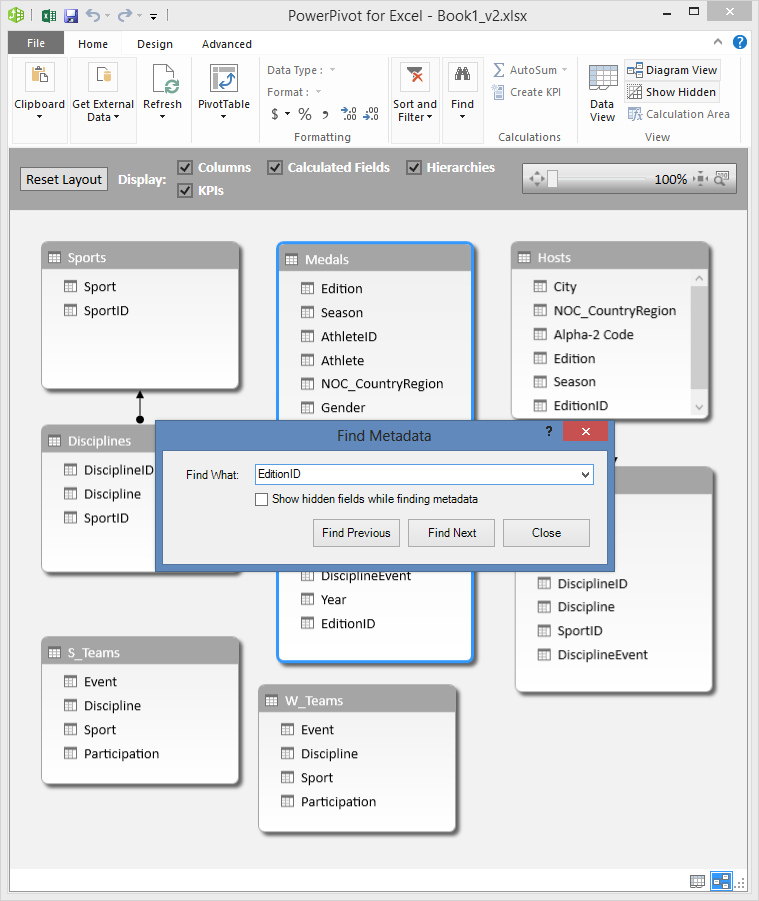Click grid view icon in status bar
Viewport: 759px width, 901px height.
[x=698, y=880]
